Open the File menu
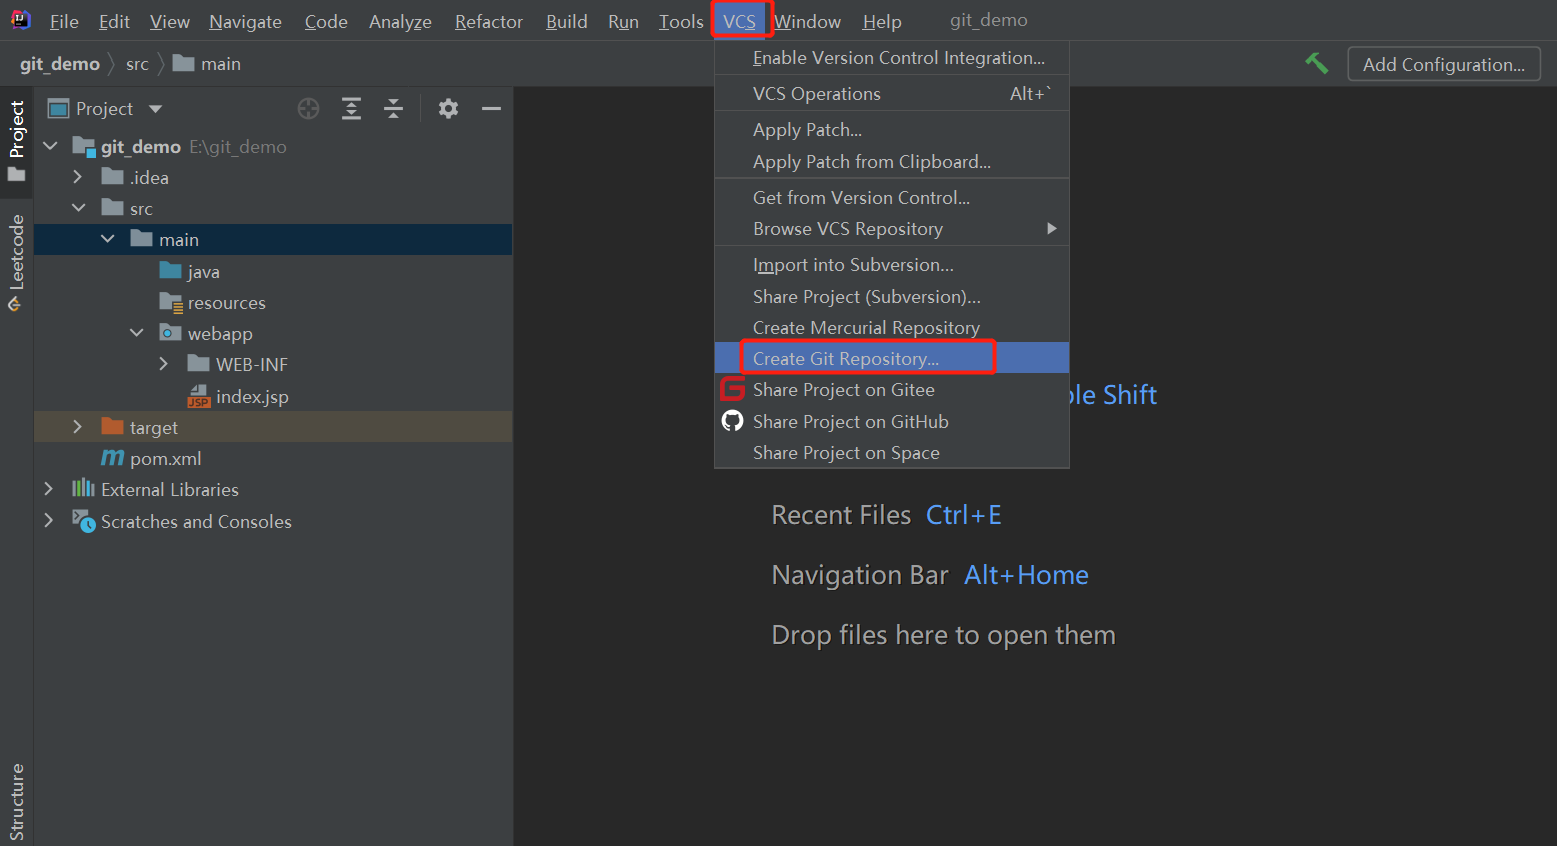This screenshot has width=1557, height=846. tap(64, 21)
